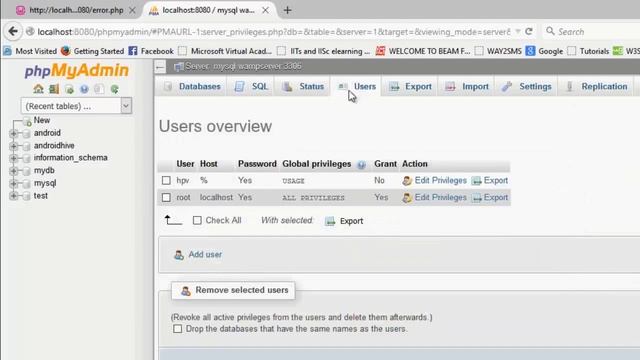
Task: Tick the checkbox for user hpv
Action: (166, 180)
